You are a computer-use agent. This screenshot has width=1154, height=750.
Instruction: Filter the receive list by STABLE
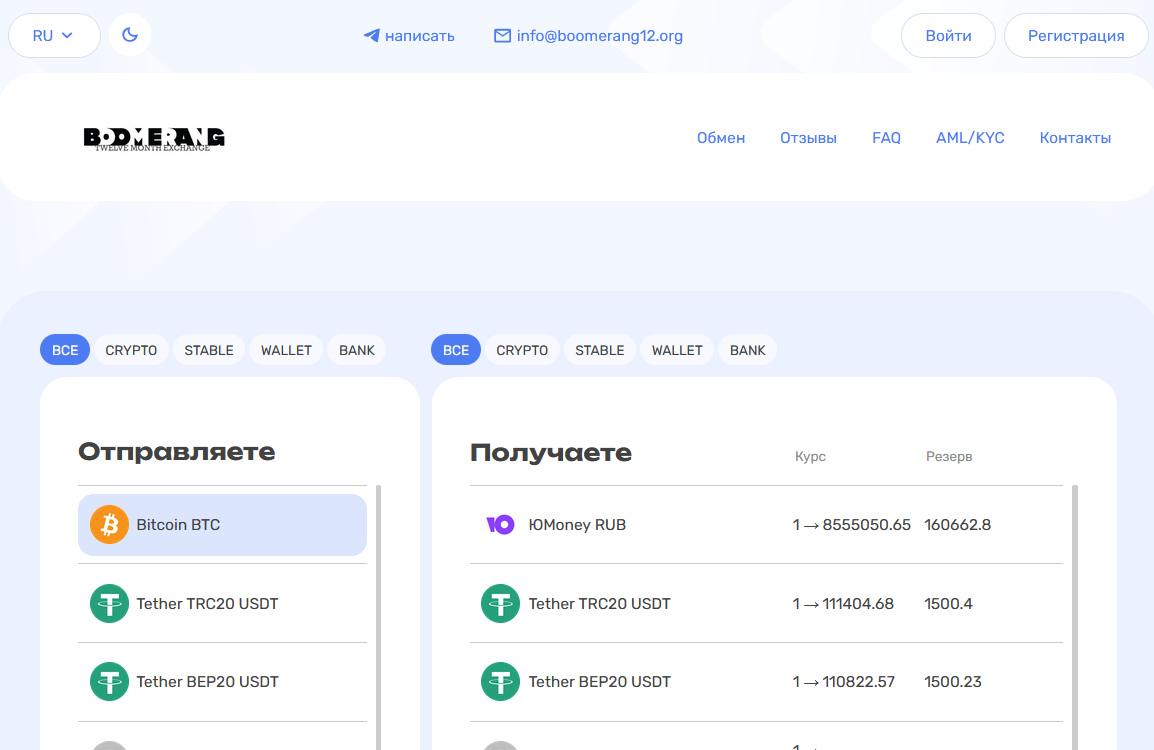pos(600,350)
